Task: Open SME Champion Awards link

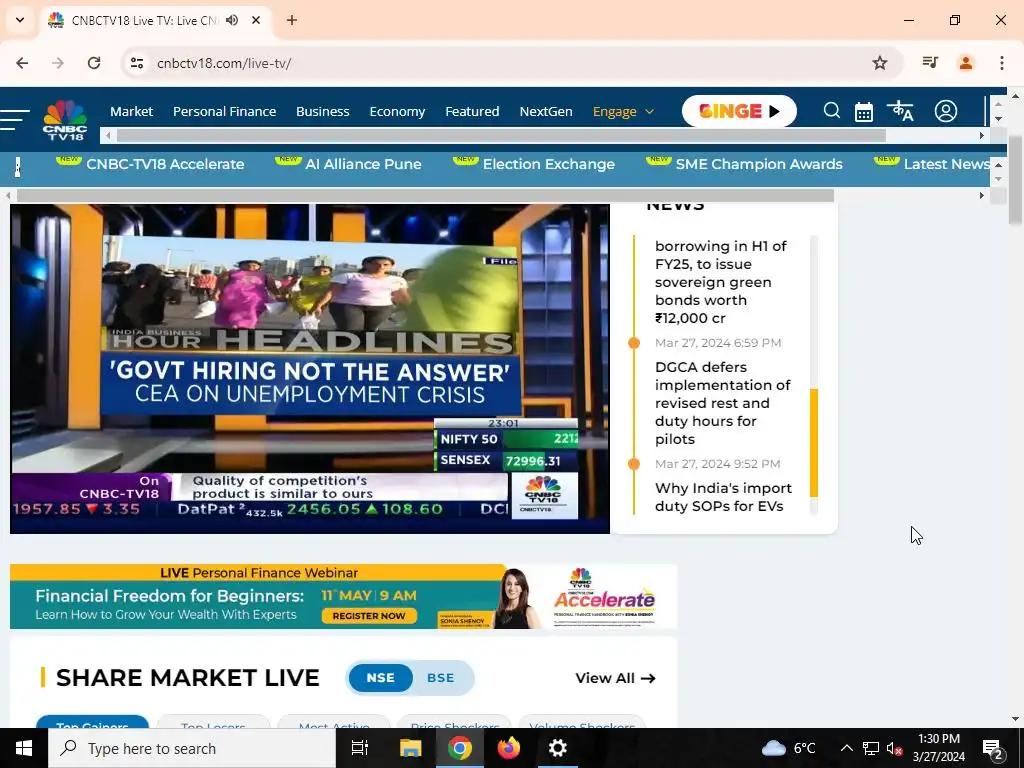Action: 759,164
